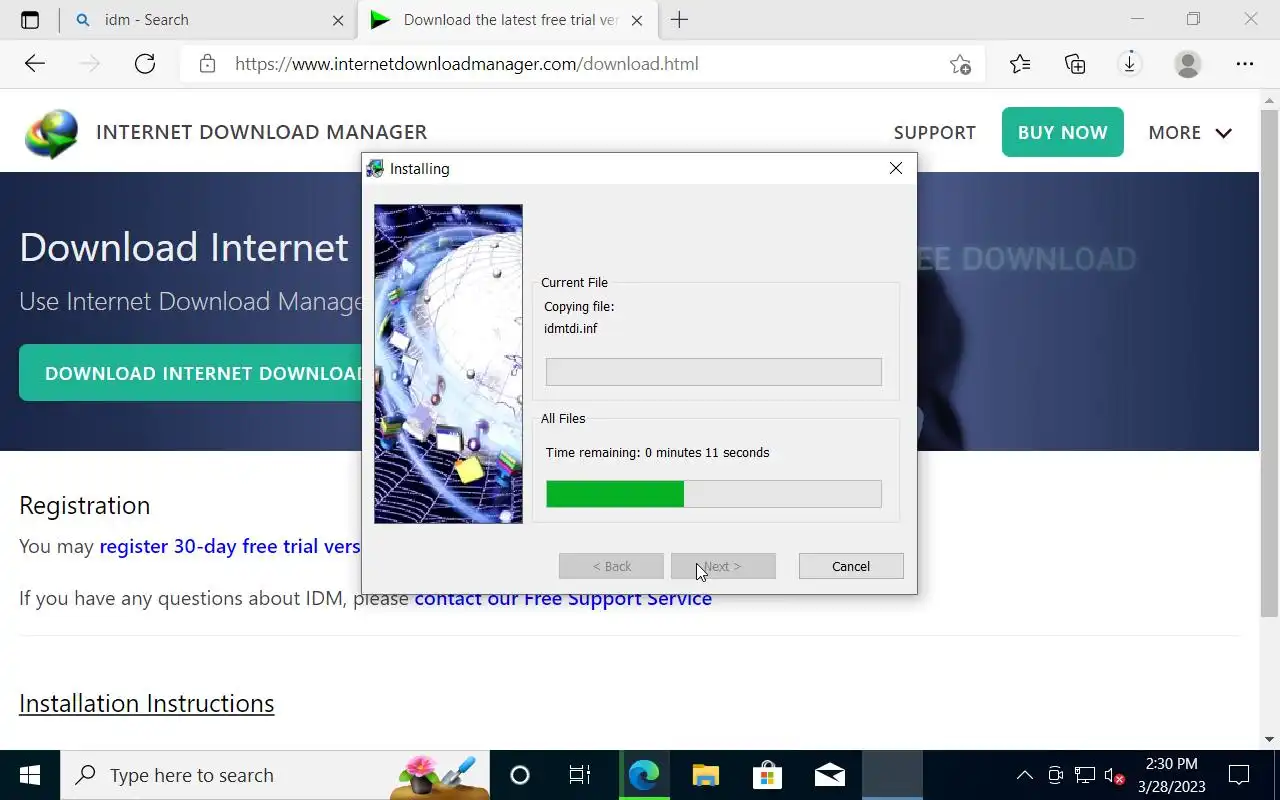This screenshot has height=800, width=1280.
Task: Click the Time remaining text
Action: [x=658, y=452]
